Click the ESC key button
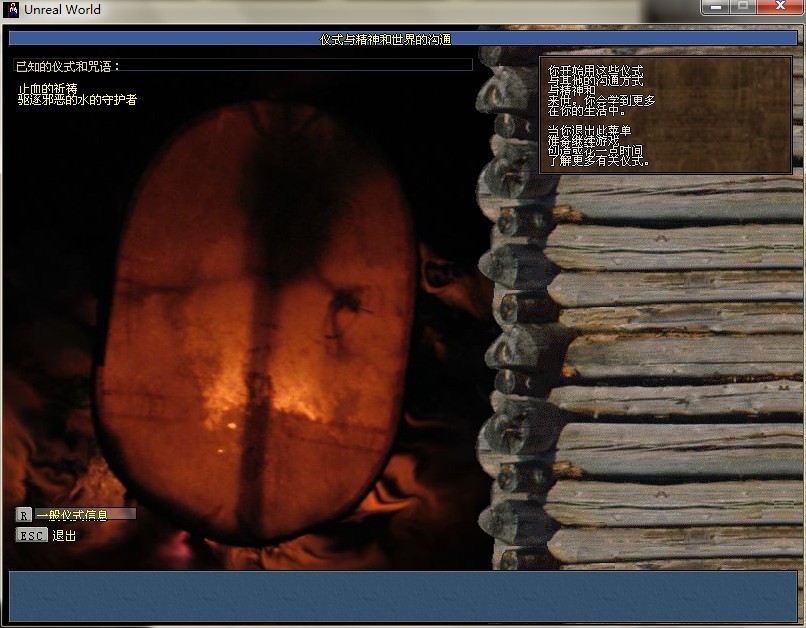The width and height of the screenshot is (806, 628). [x=31, y=535]
